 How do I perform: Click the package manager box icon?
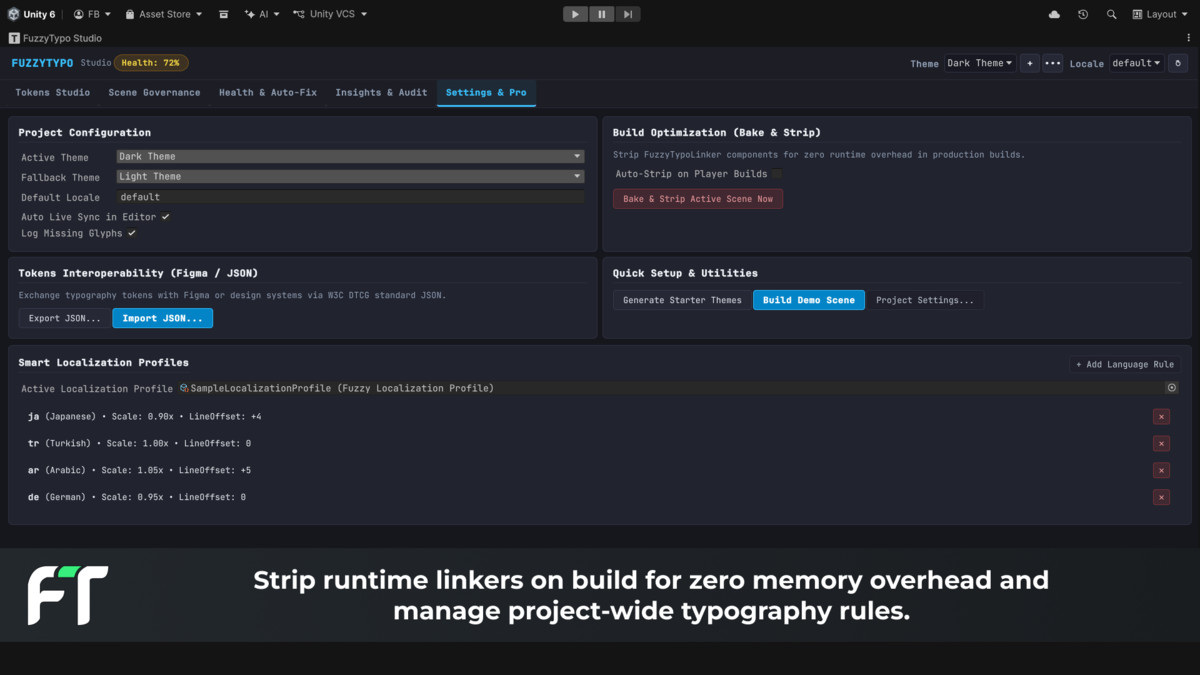[x=224, y=14]
